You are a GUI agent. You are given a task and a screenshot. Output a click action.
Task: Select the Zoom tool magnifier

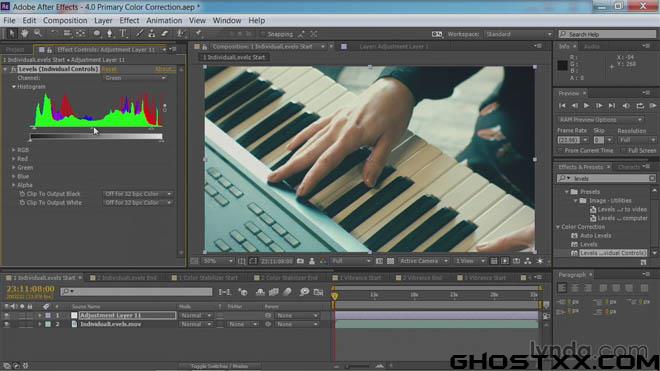(x=38, y=33)
